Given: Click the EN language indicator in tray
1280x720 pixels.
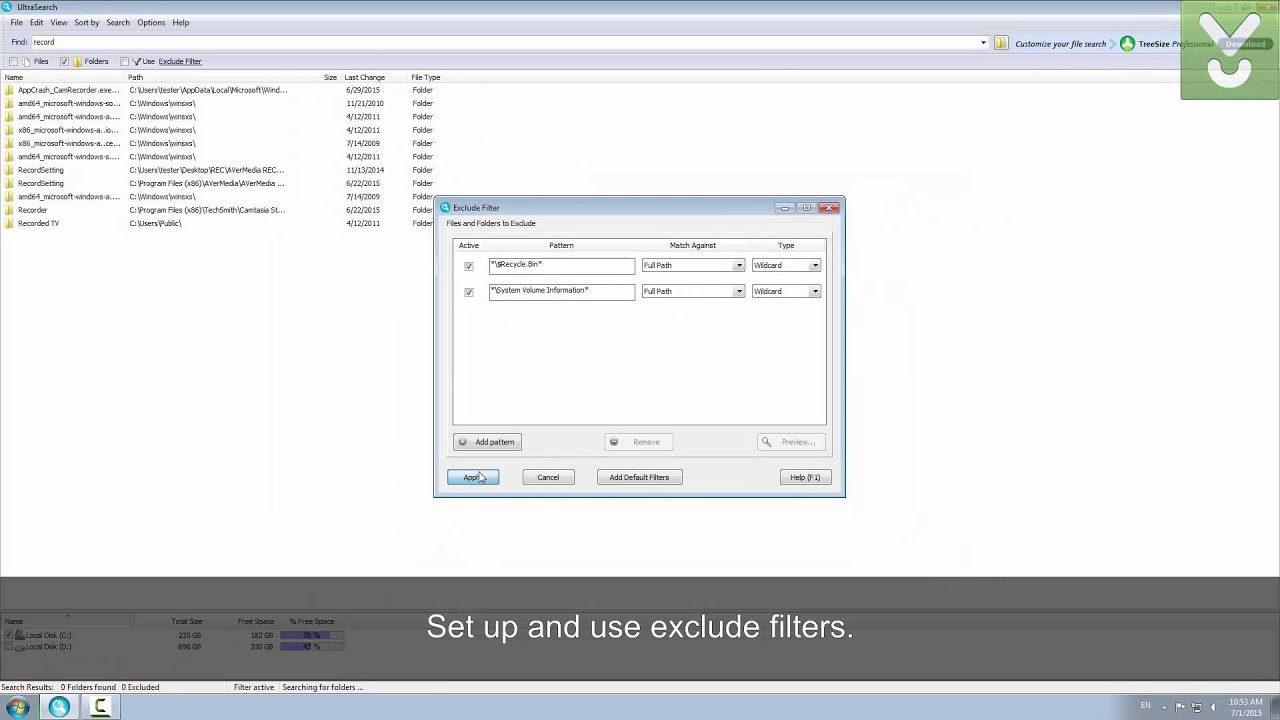Looking at the screenshot, I should click(x=1145, y=706).
